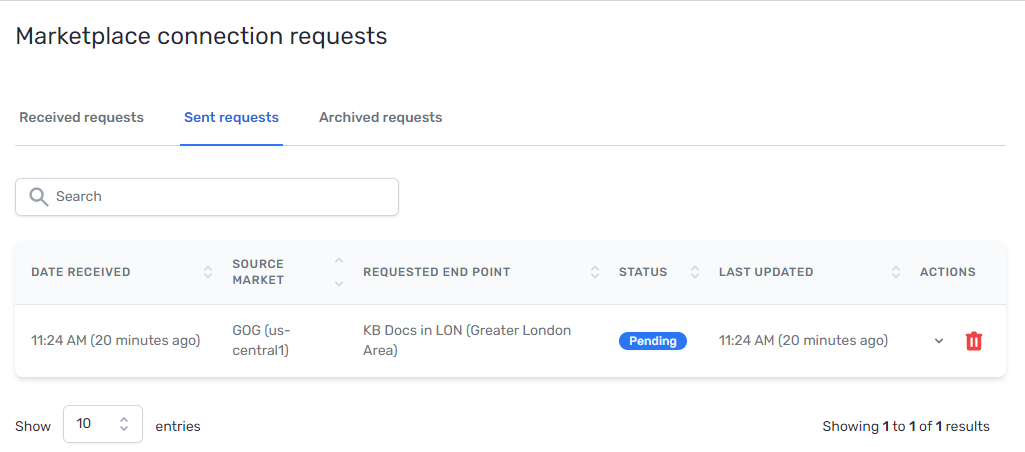
Task: Focus the Search input field
Action: (220, 197)
